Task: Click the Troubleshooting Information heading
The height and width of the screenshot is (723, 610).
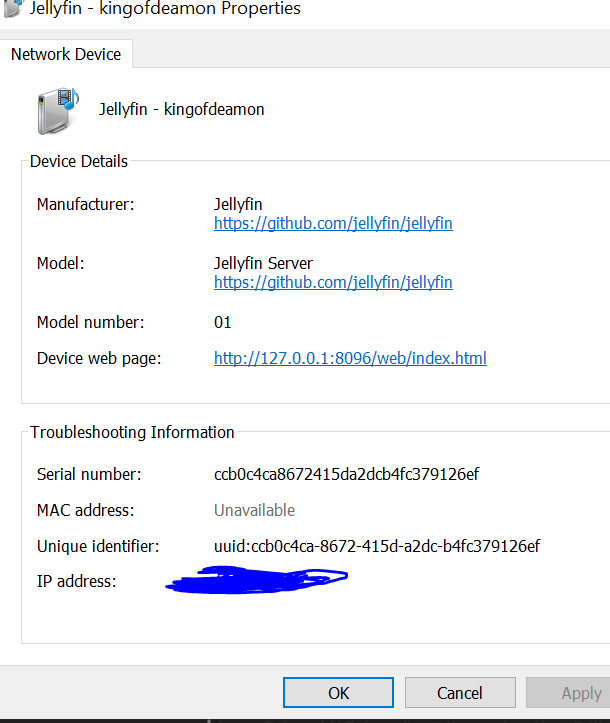Action: point(132,432)
